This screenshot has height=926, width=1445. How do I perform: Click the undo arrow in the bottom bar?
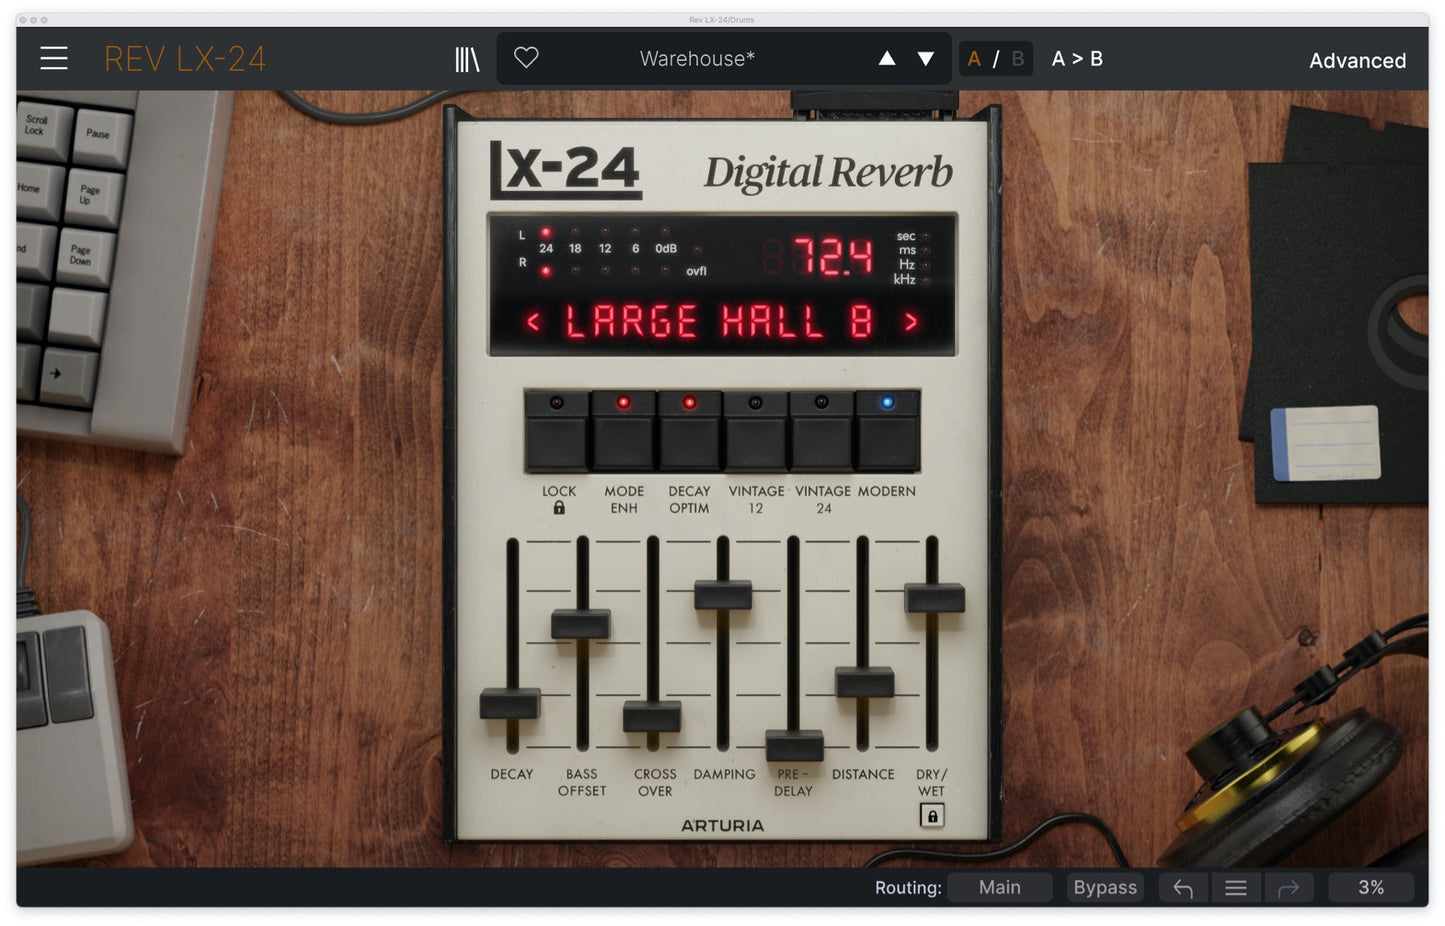1182,887
